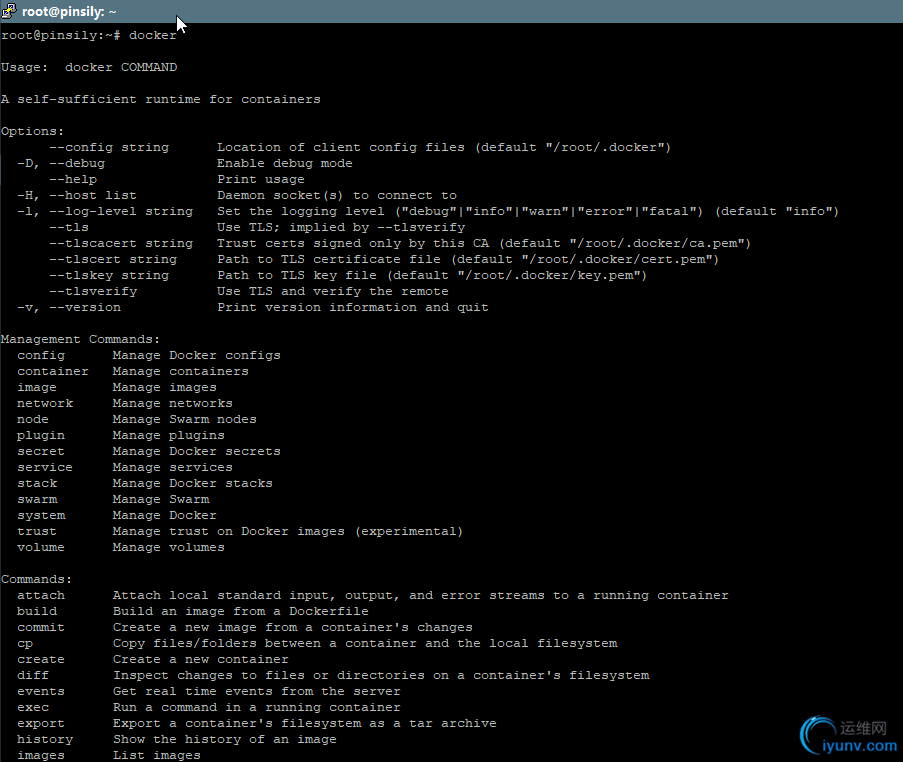Click the 'stack' management command
Screen dimensions: 903x762
pyautogui.click(x=37, y=484)
